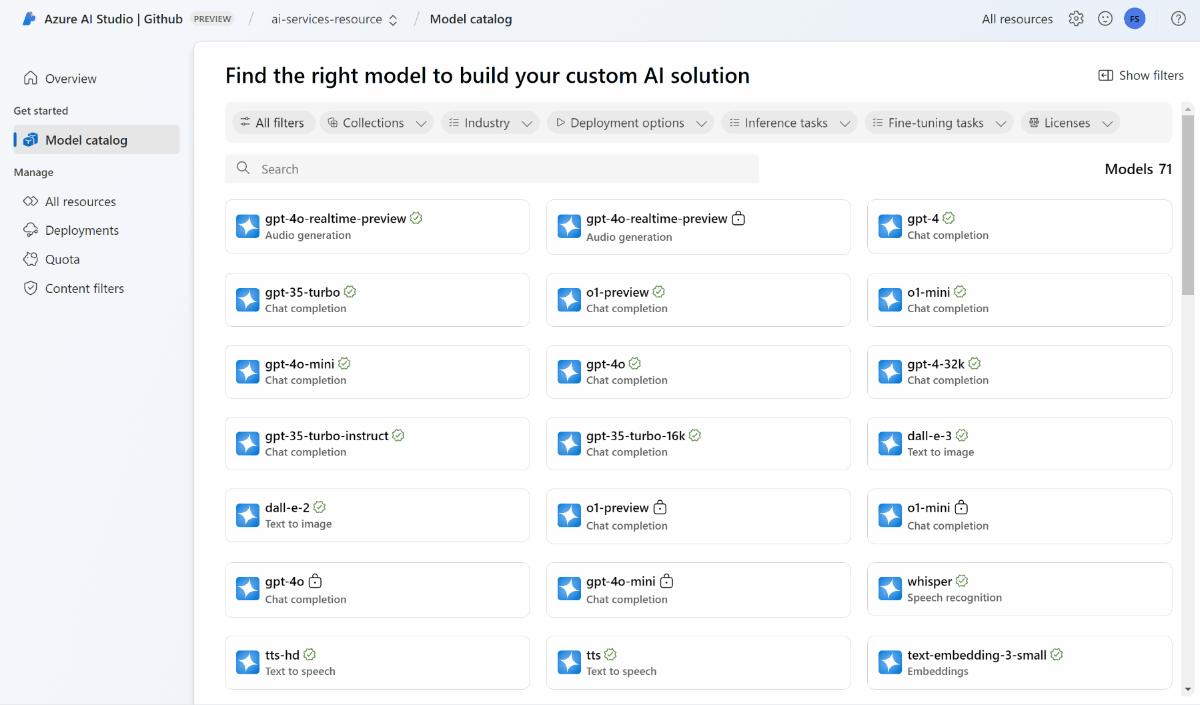
Task: Go to Deployments in the sidebar
Action: [81, 230]
